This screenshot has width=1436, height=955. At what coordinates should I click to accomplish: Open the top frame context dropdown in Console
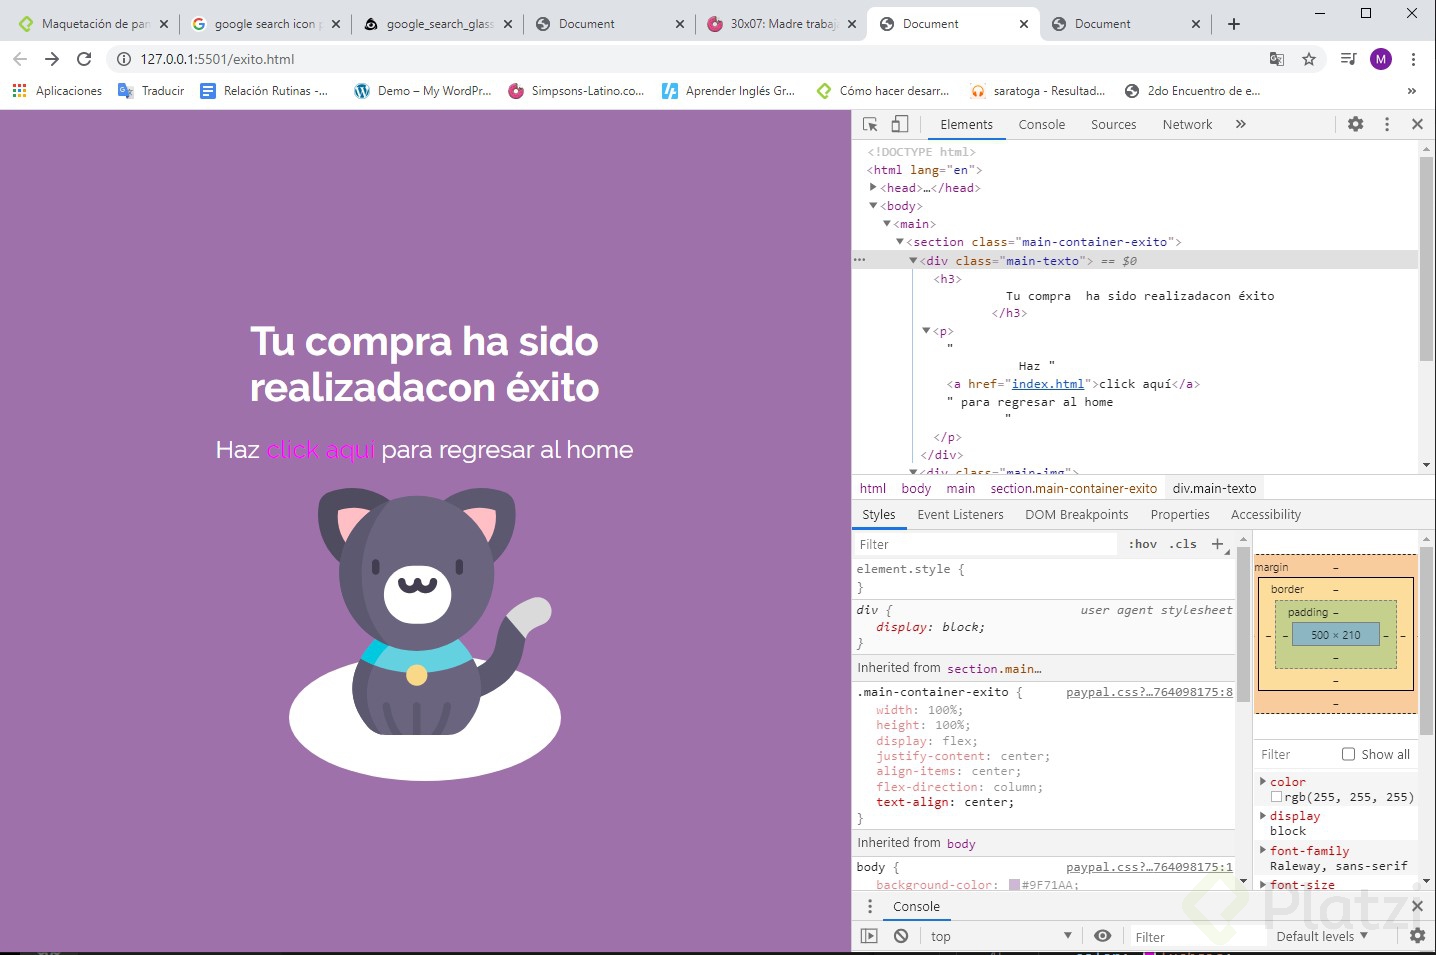click(x=998, y=935)
